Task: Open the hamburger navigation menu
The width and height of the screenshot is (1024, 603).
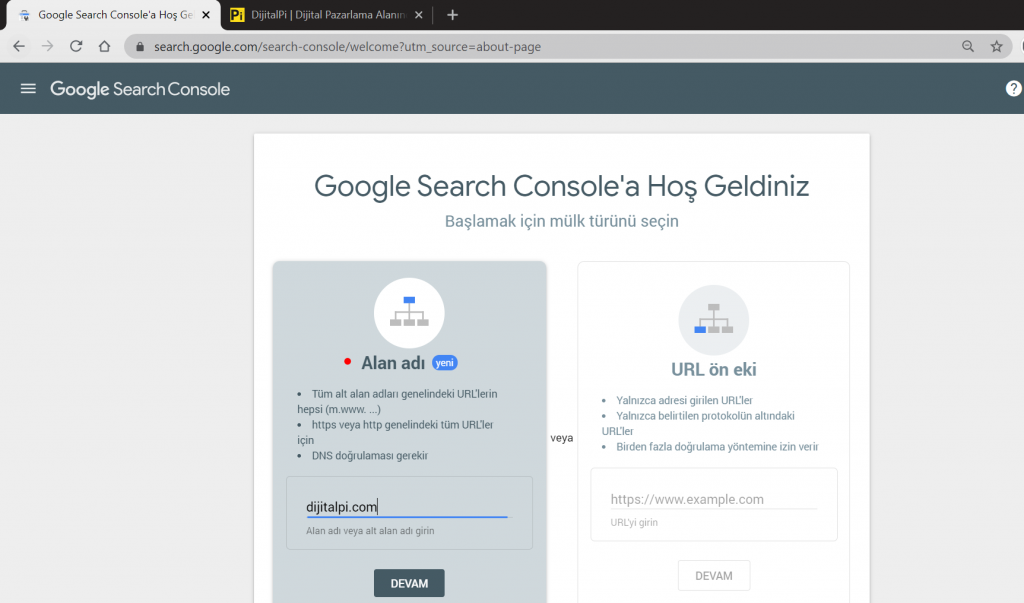Action: point(28,89)
